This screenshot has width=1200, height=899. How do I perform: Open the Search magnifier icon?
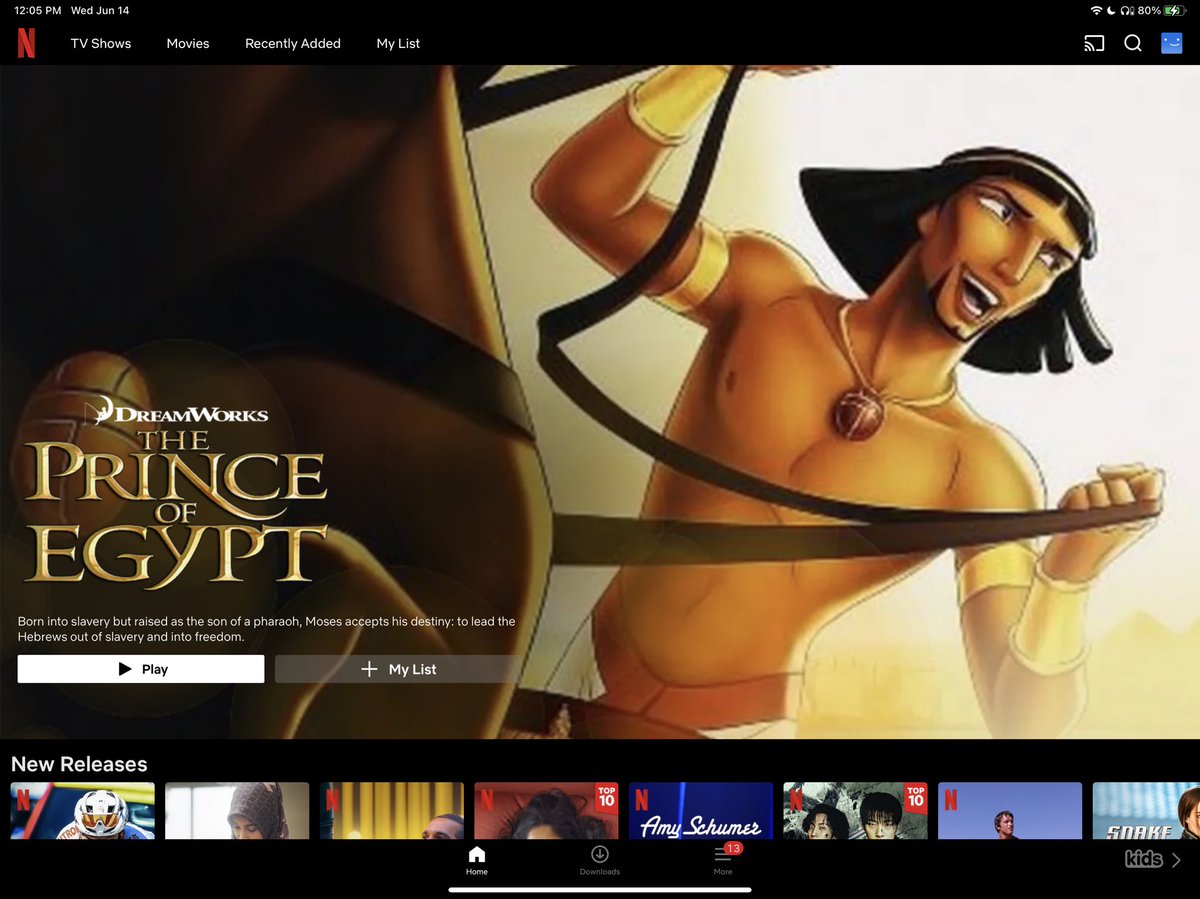(1133, 43)
